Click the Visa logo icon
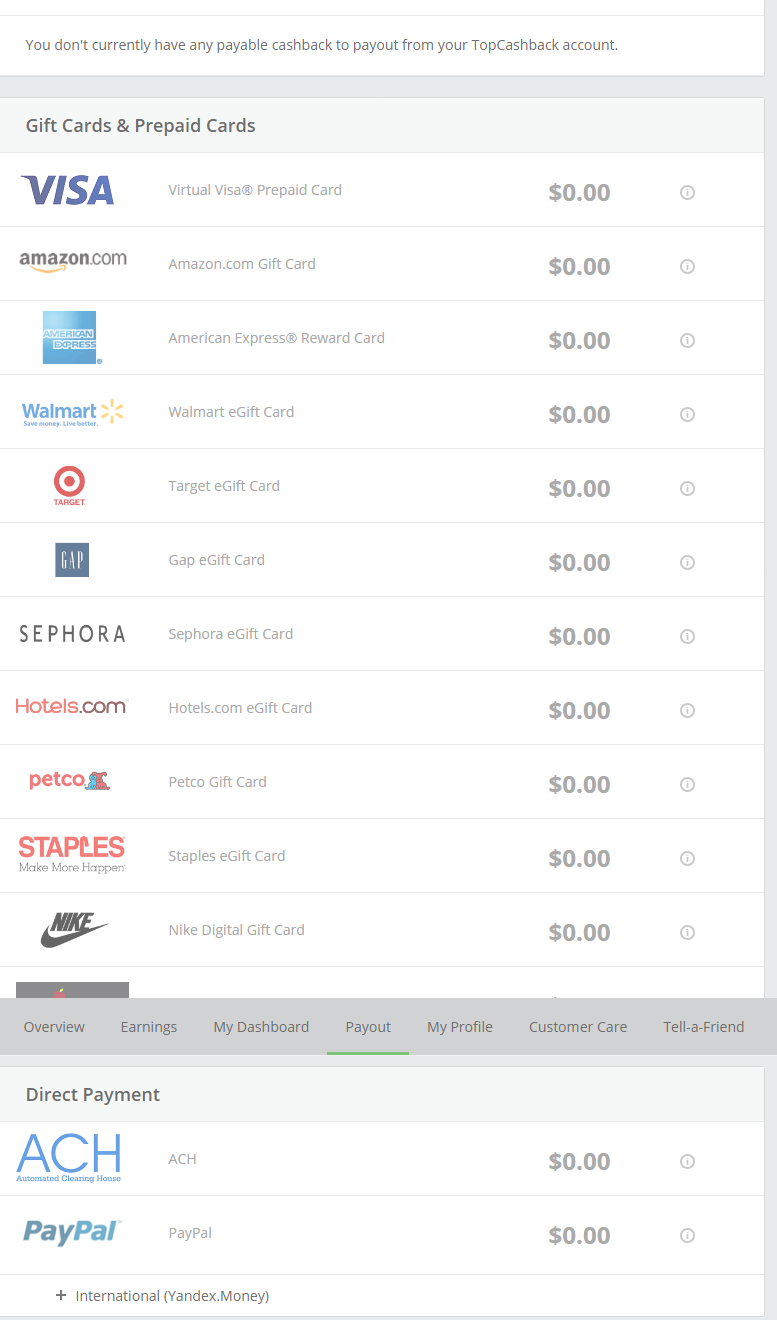Screen dimensions: 777x1320 [68, 190]
